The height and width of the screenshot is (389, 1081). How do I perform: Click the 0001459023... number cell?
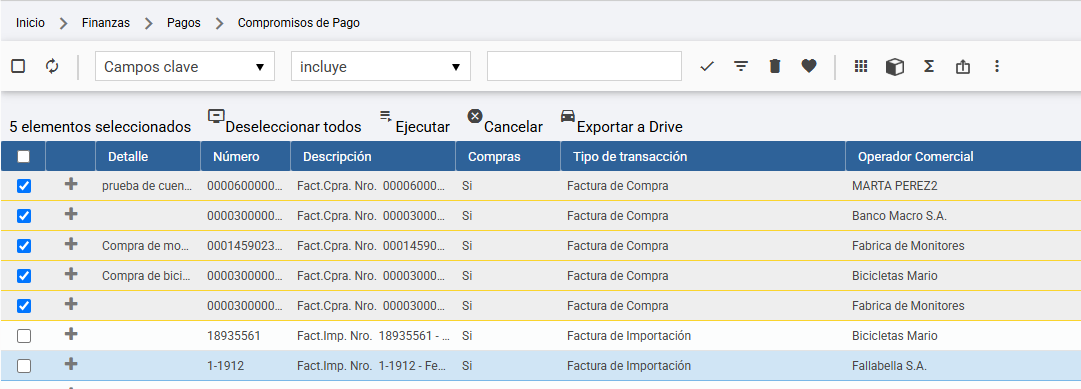pos(245,246)
